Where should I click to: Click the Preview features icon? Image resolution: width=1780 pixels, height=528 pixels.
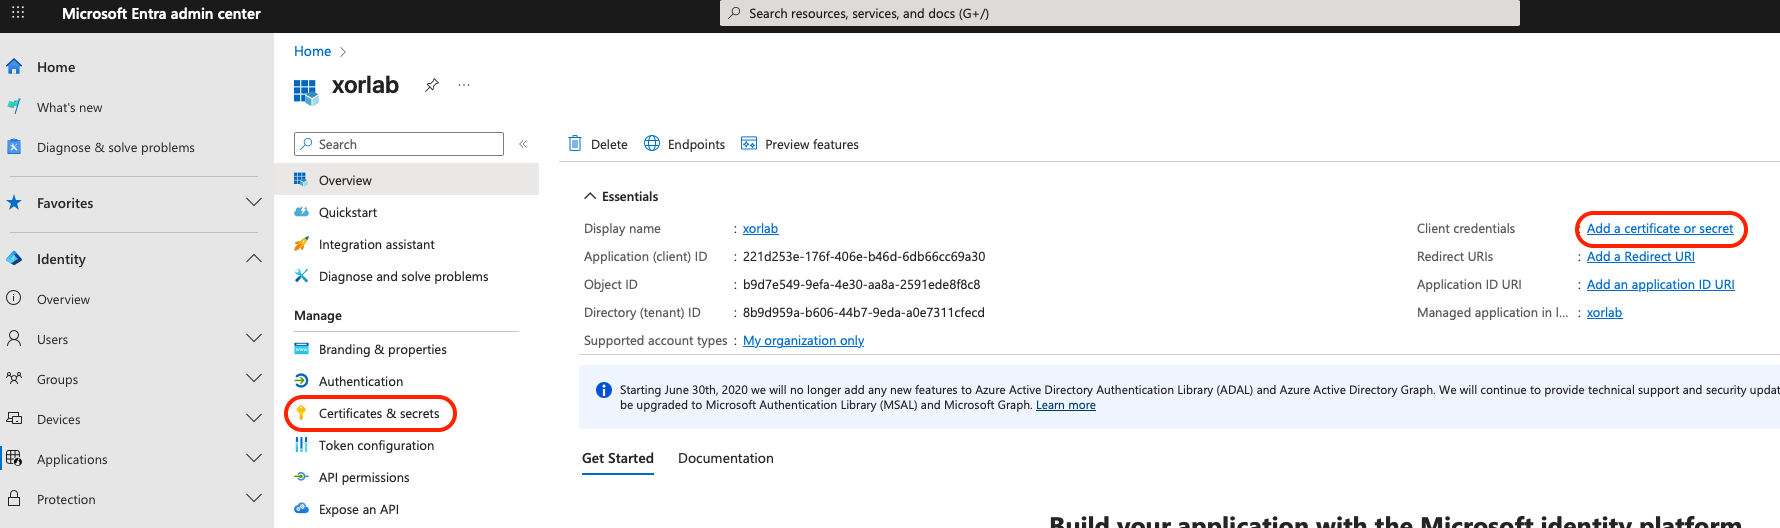click(x=749, y=143)
